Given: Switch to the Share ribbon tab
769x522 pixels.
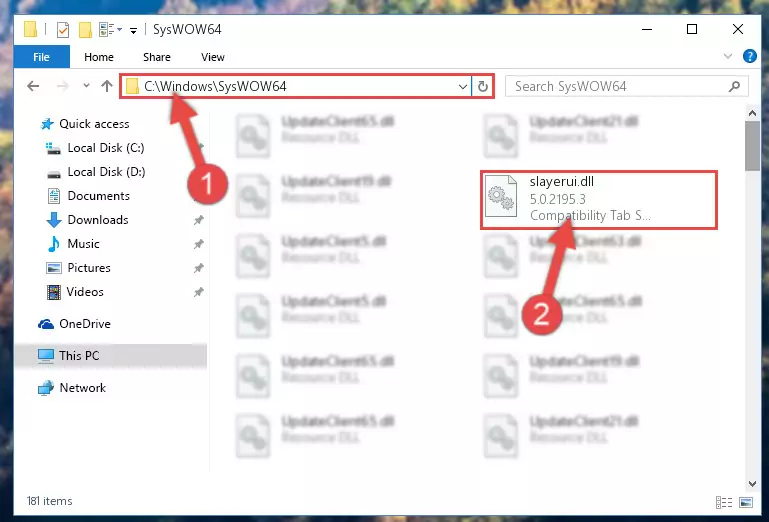Looking at the screenshot, I should pyautogui.click(x=157, y=57).
